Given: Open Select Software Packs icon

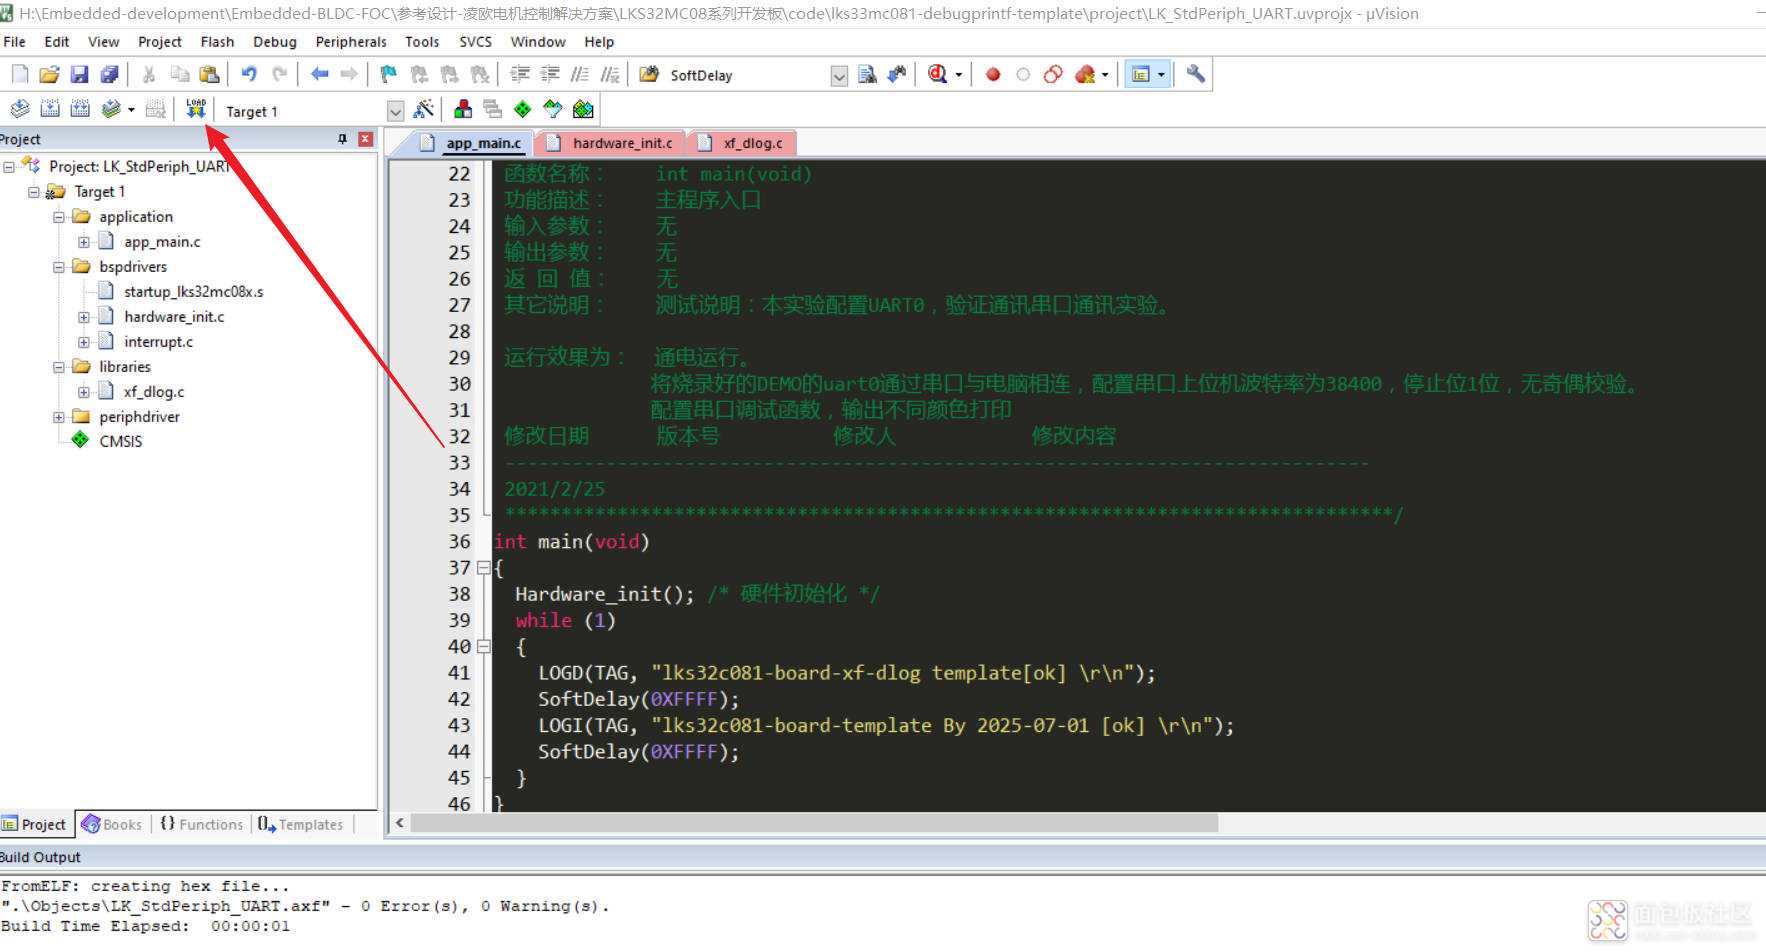Looking at the screenshot, I should point(553,109).
